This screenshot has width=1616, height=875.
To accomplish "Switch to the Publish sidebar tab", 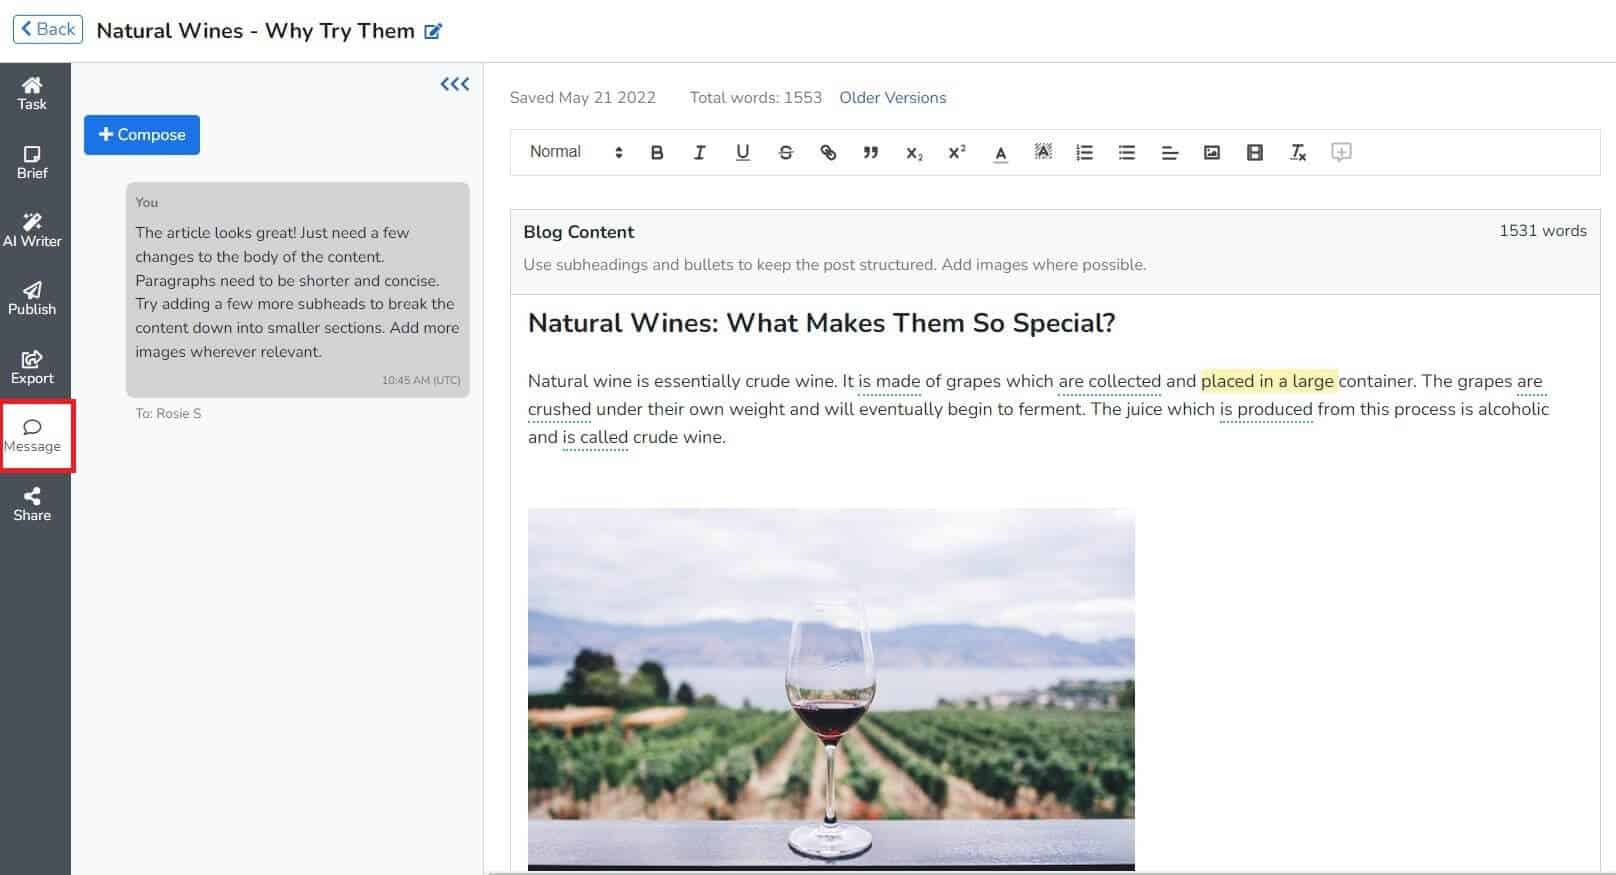I will point(32,298).
